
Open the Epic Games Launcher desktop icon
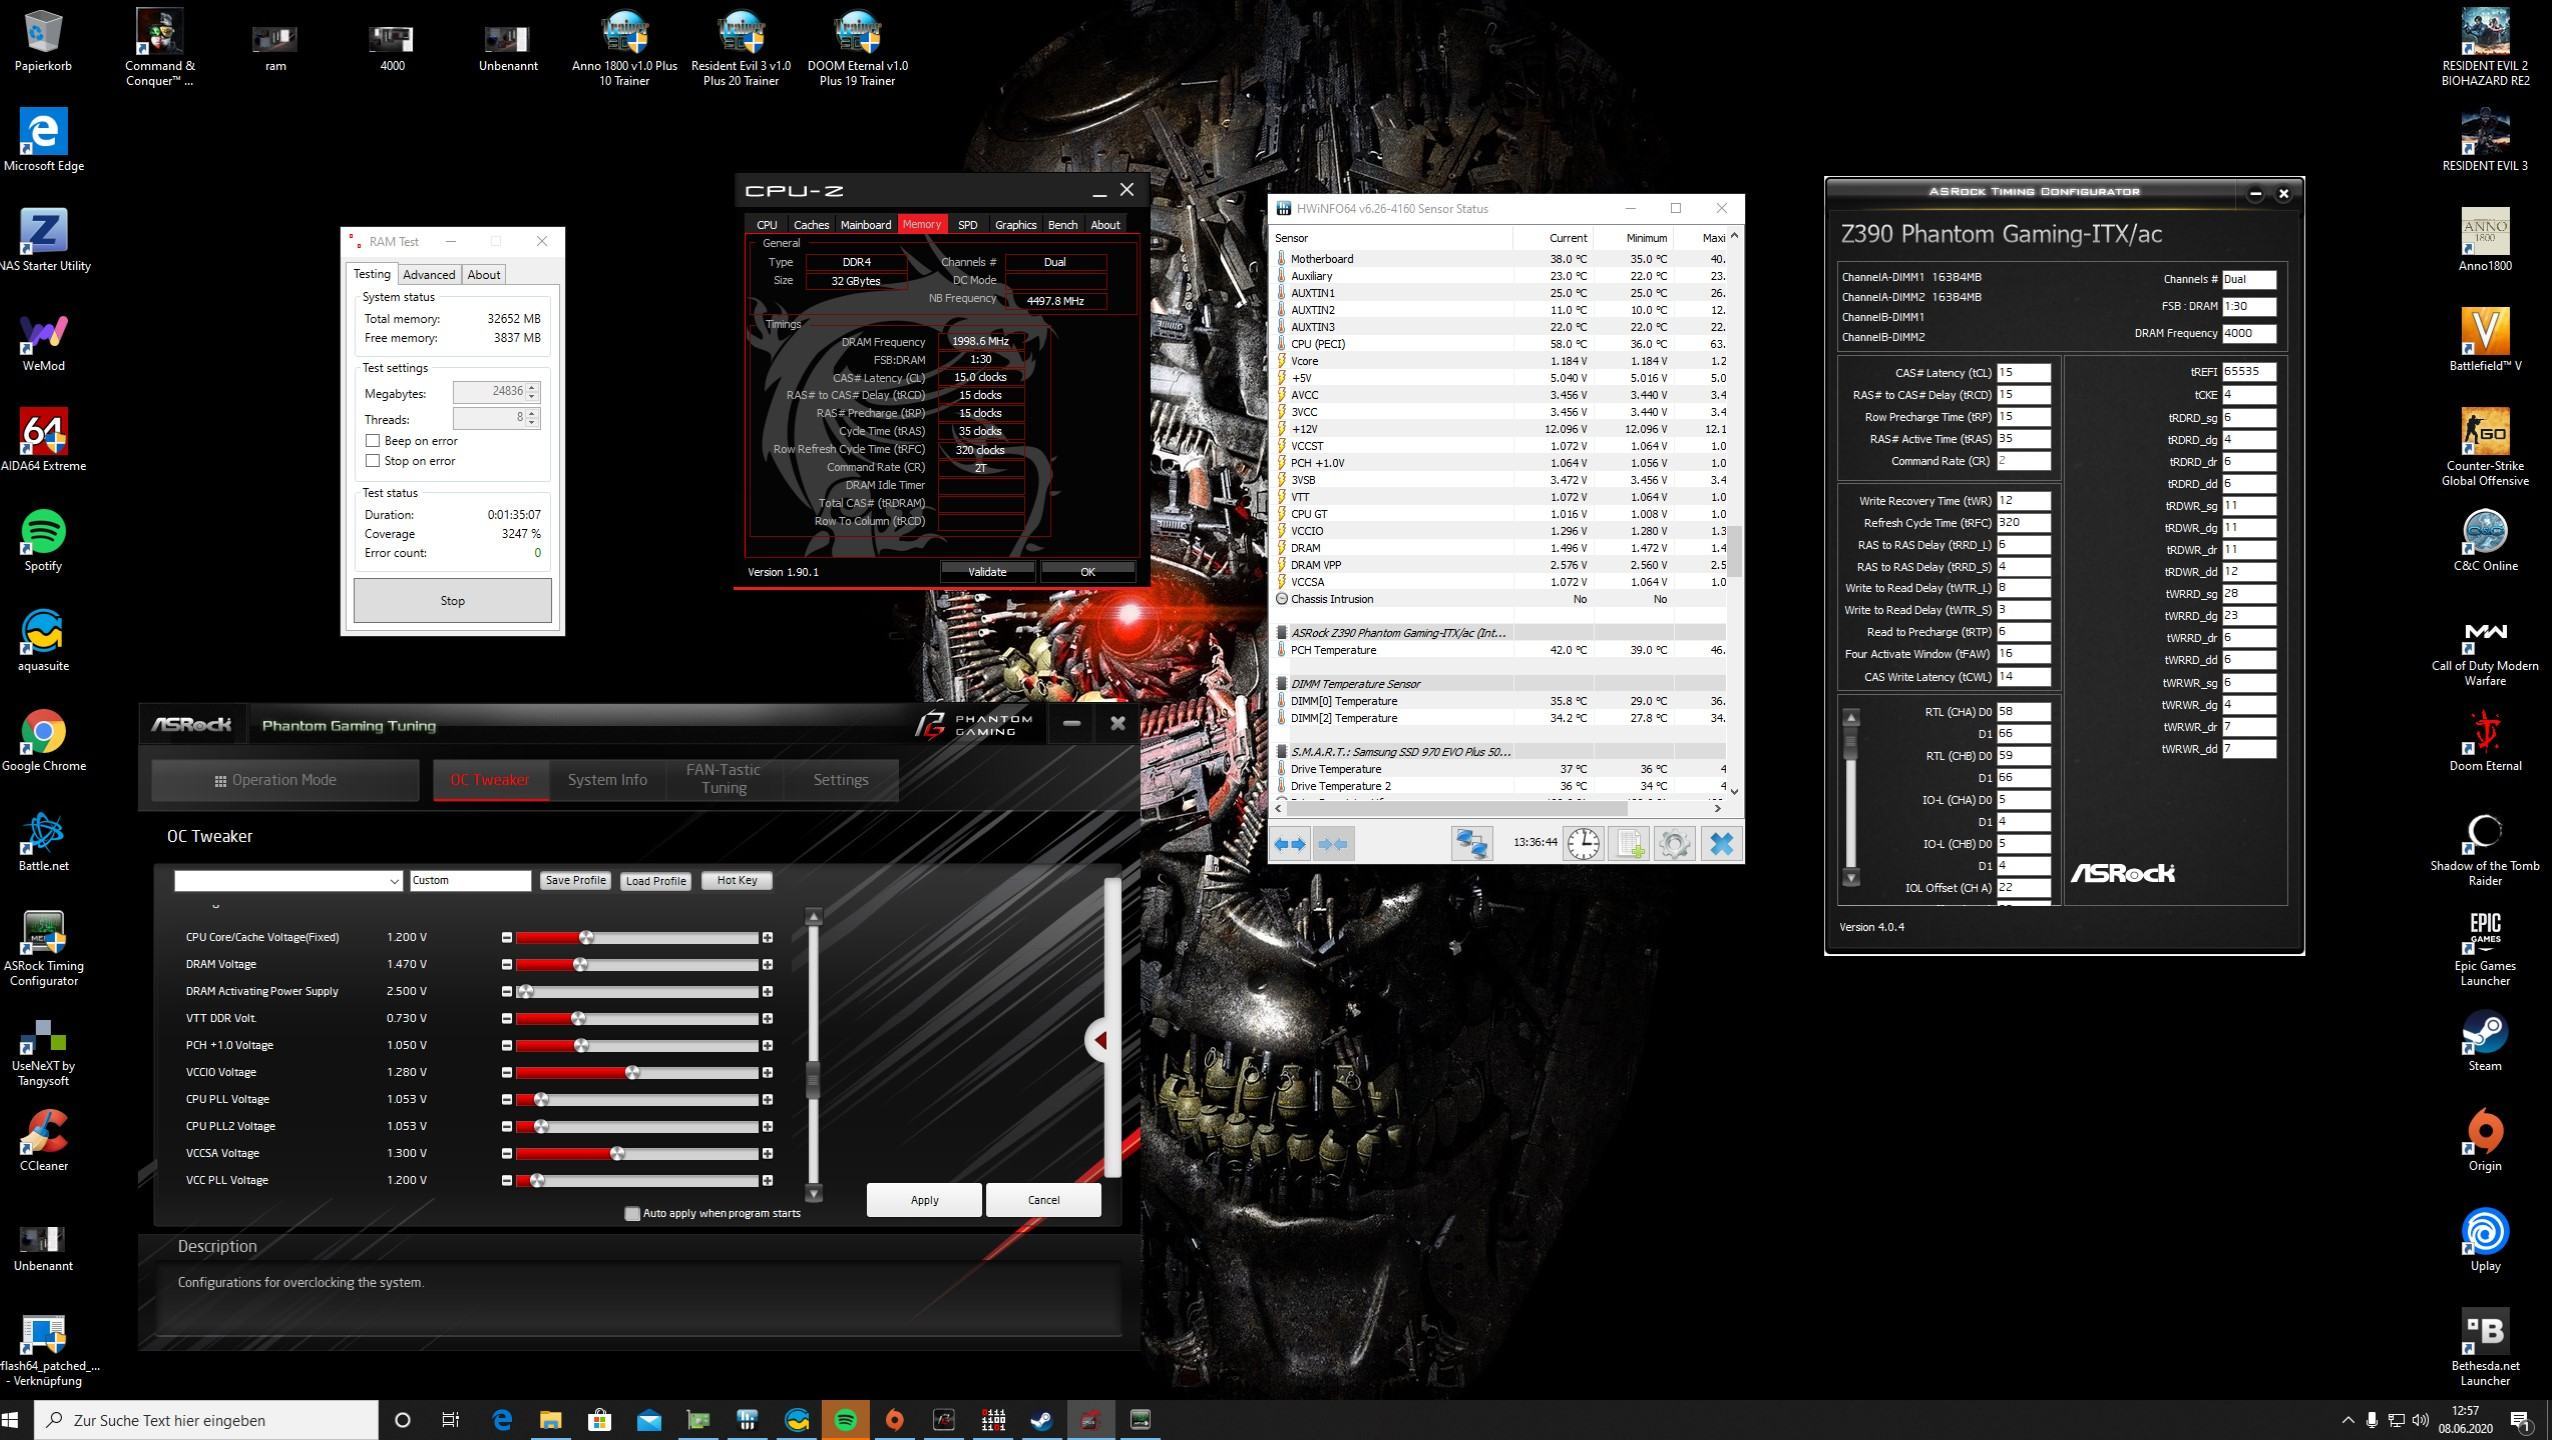tap(2485, 948)
